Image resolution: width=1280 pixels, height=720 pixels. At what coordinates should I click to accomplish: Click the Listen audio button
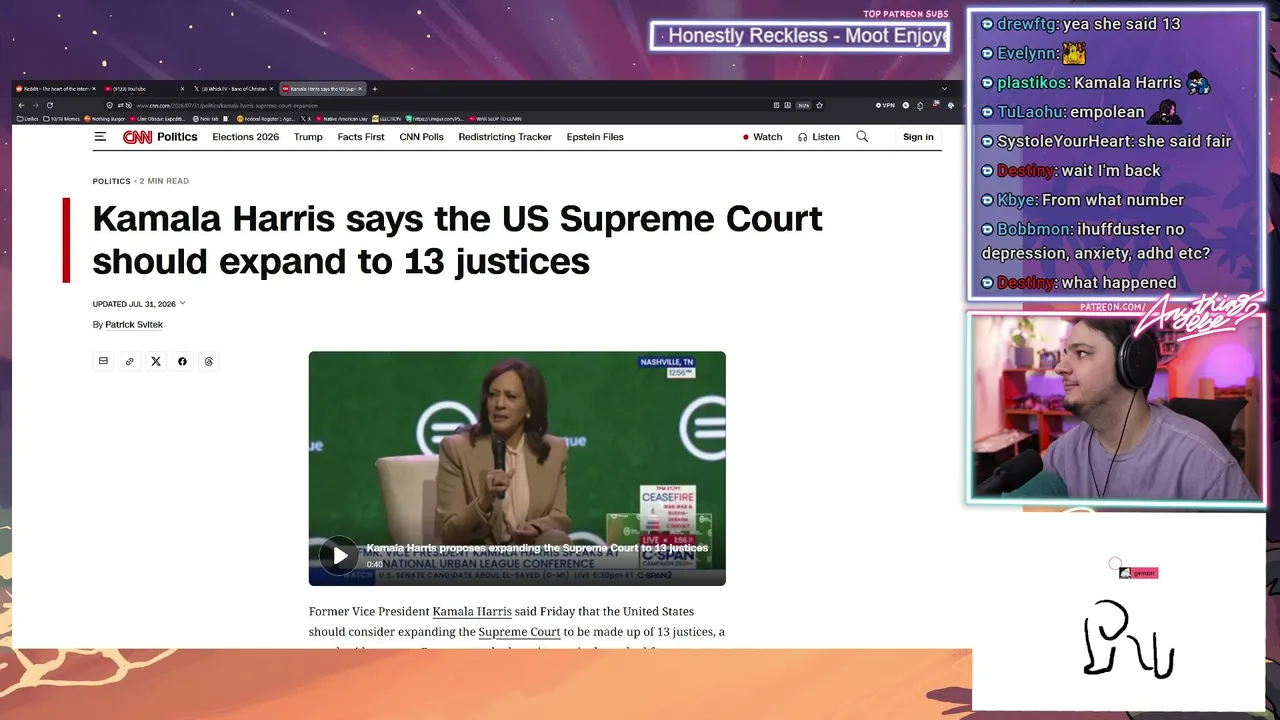click(x=819, y=137)
